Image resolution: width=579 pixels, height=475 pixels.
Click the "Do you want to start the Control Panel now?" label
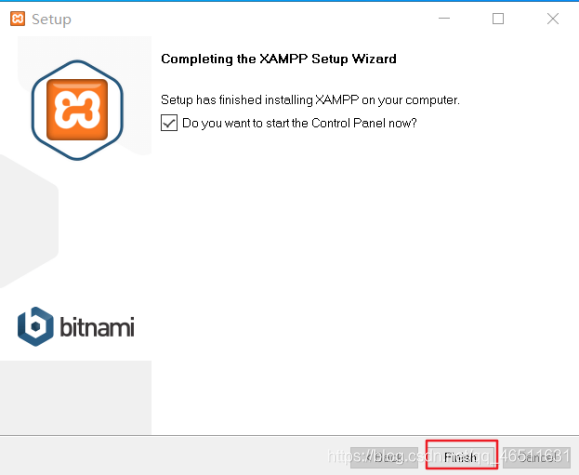click(299, 123)
